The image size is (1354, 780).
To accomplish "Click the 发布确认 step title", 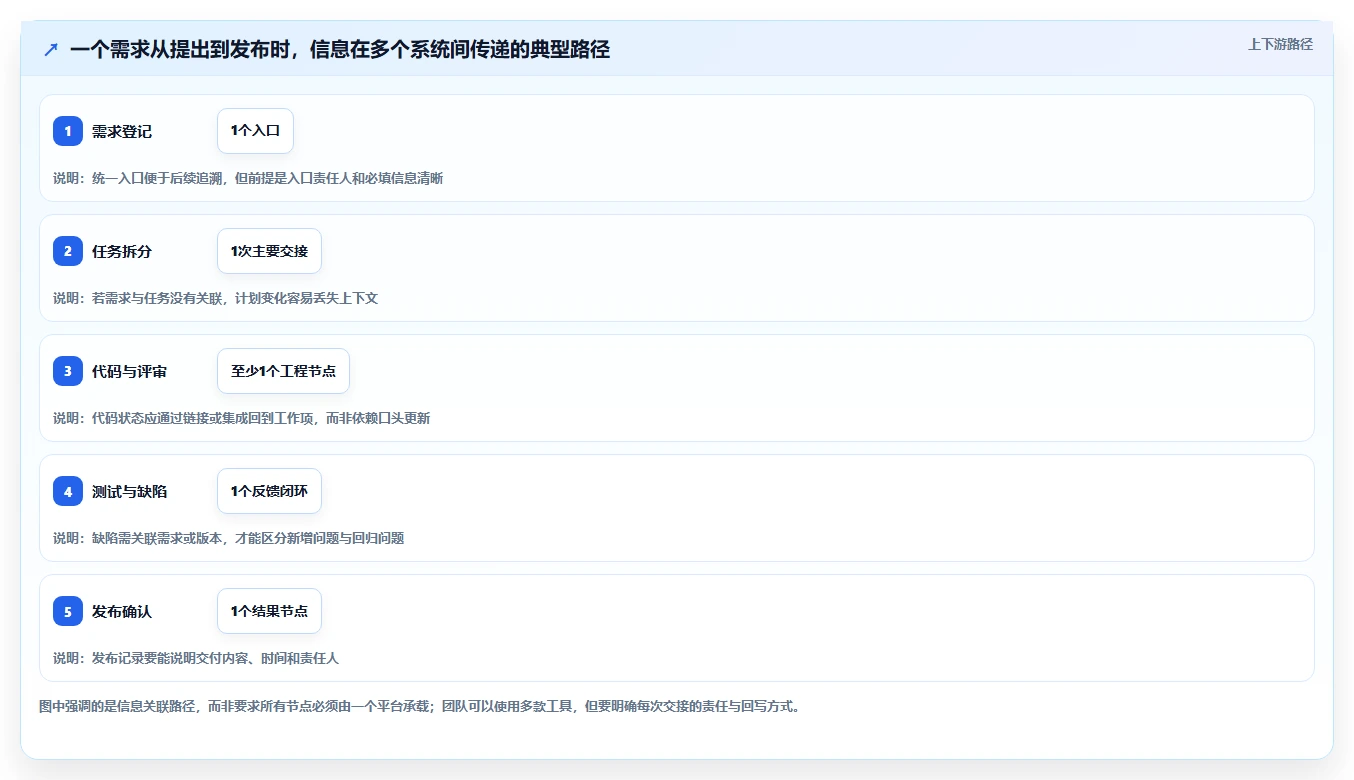I will coord(122,611).
